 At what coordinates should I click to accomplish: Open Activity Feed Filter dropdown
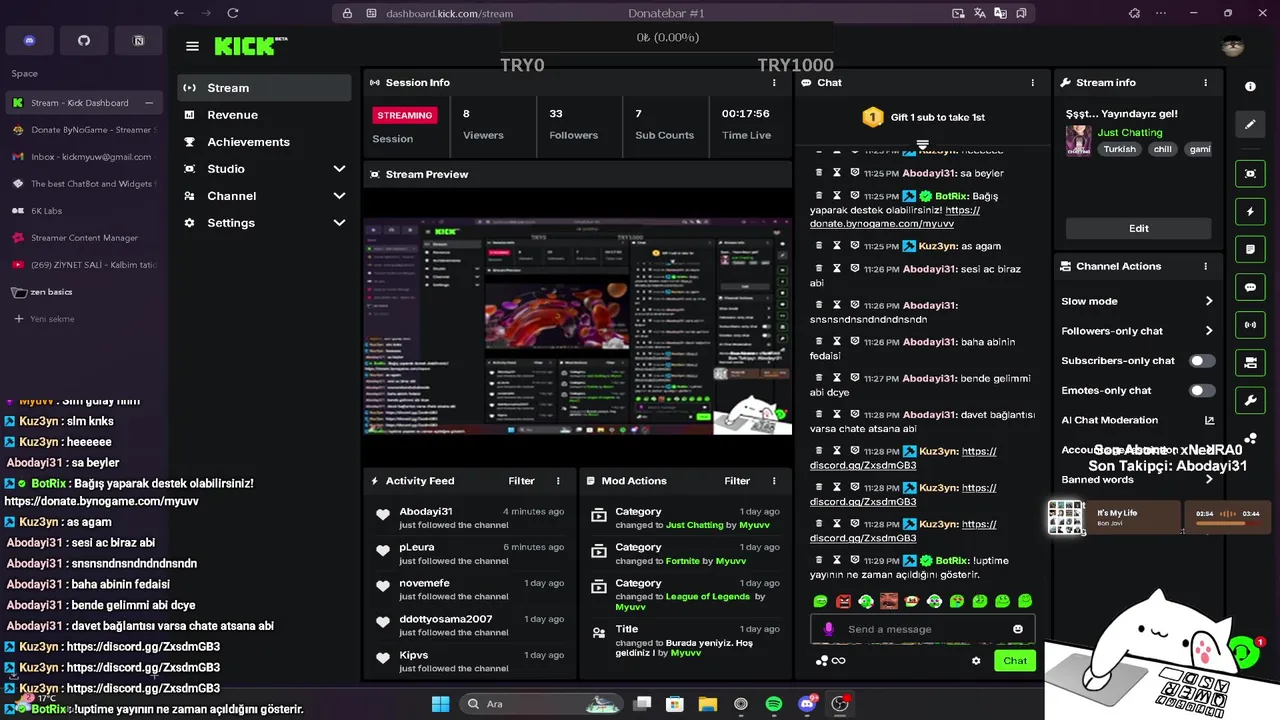click(x=521, y=481)
